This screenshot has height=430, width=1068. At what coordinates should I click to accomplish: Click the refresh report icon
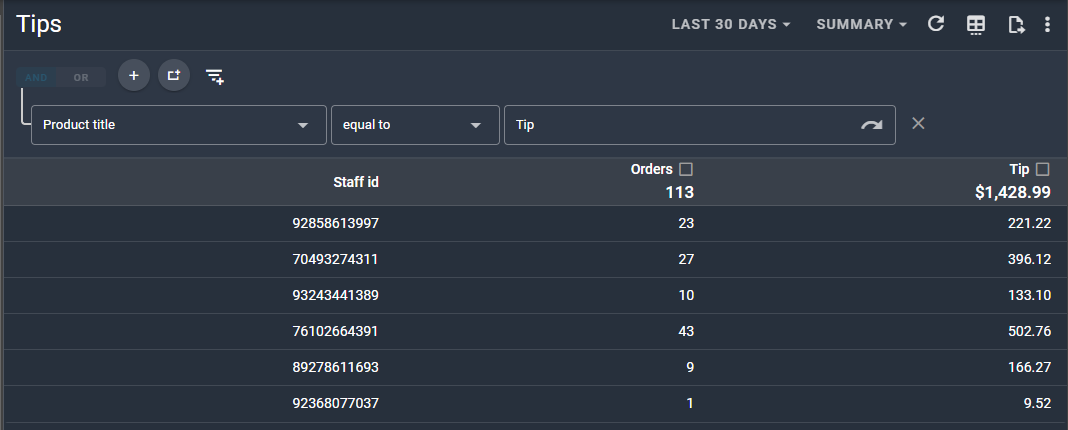(936, 25)
